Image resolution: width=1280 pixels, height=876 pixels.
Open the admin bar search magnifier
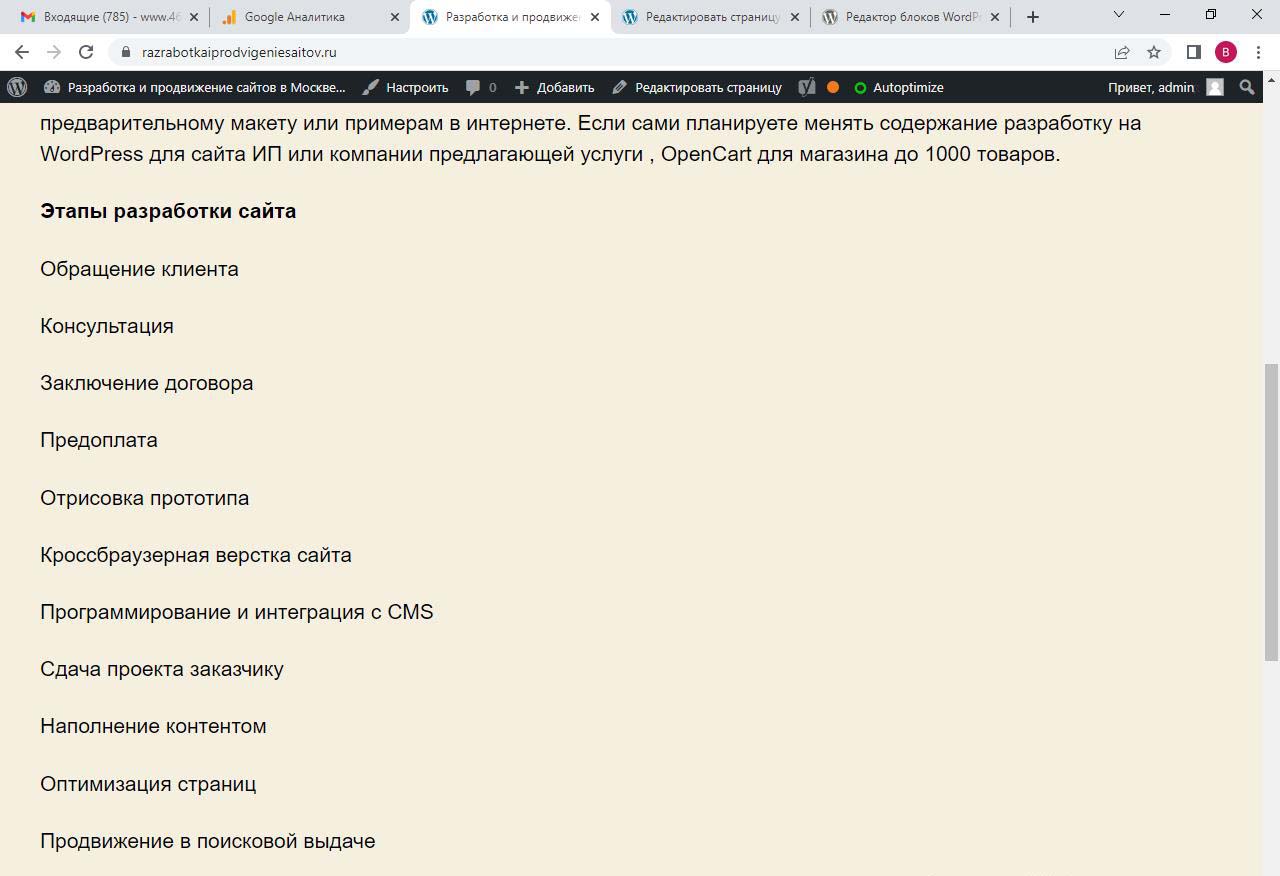(1246, 87)
